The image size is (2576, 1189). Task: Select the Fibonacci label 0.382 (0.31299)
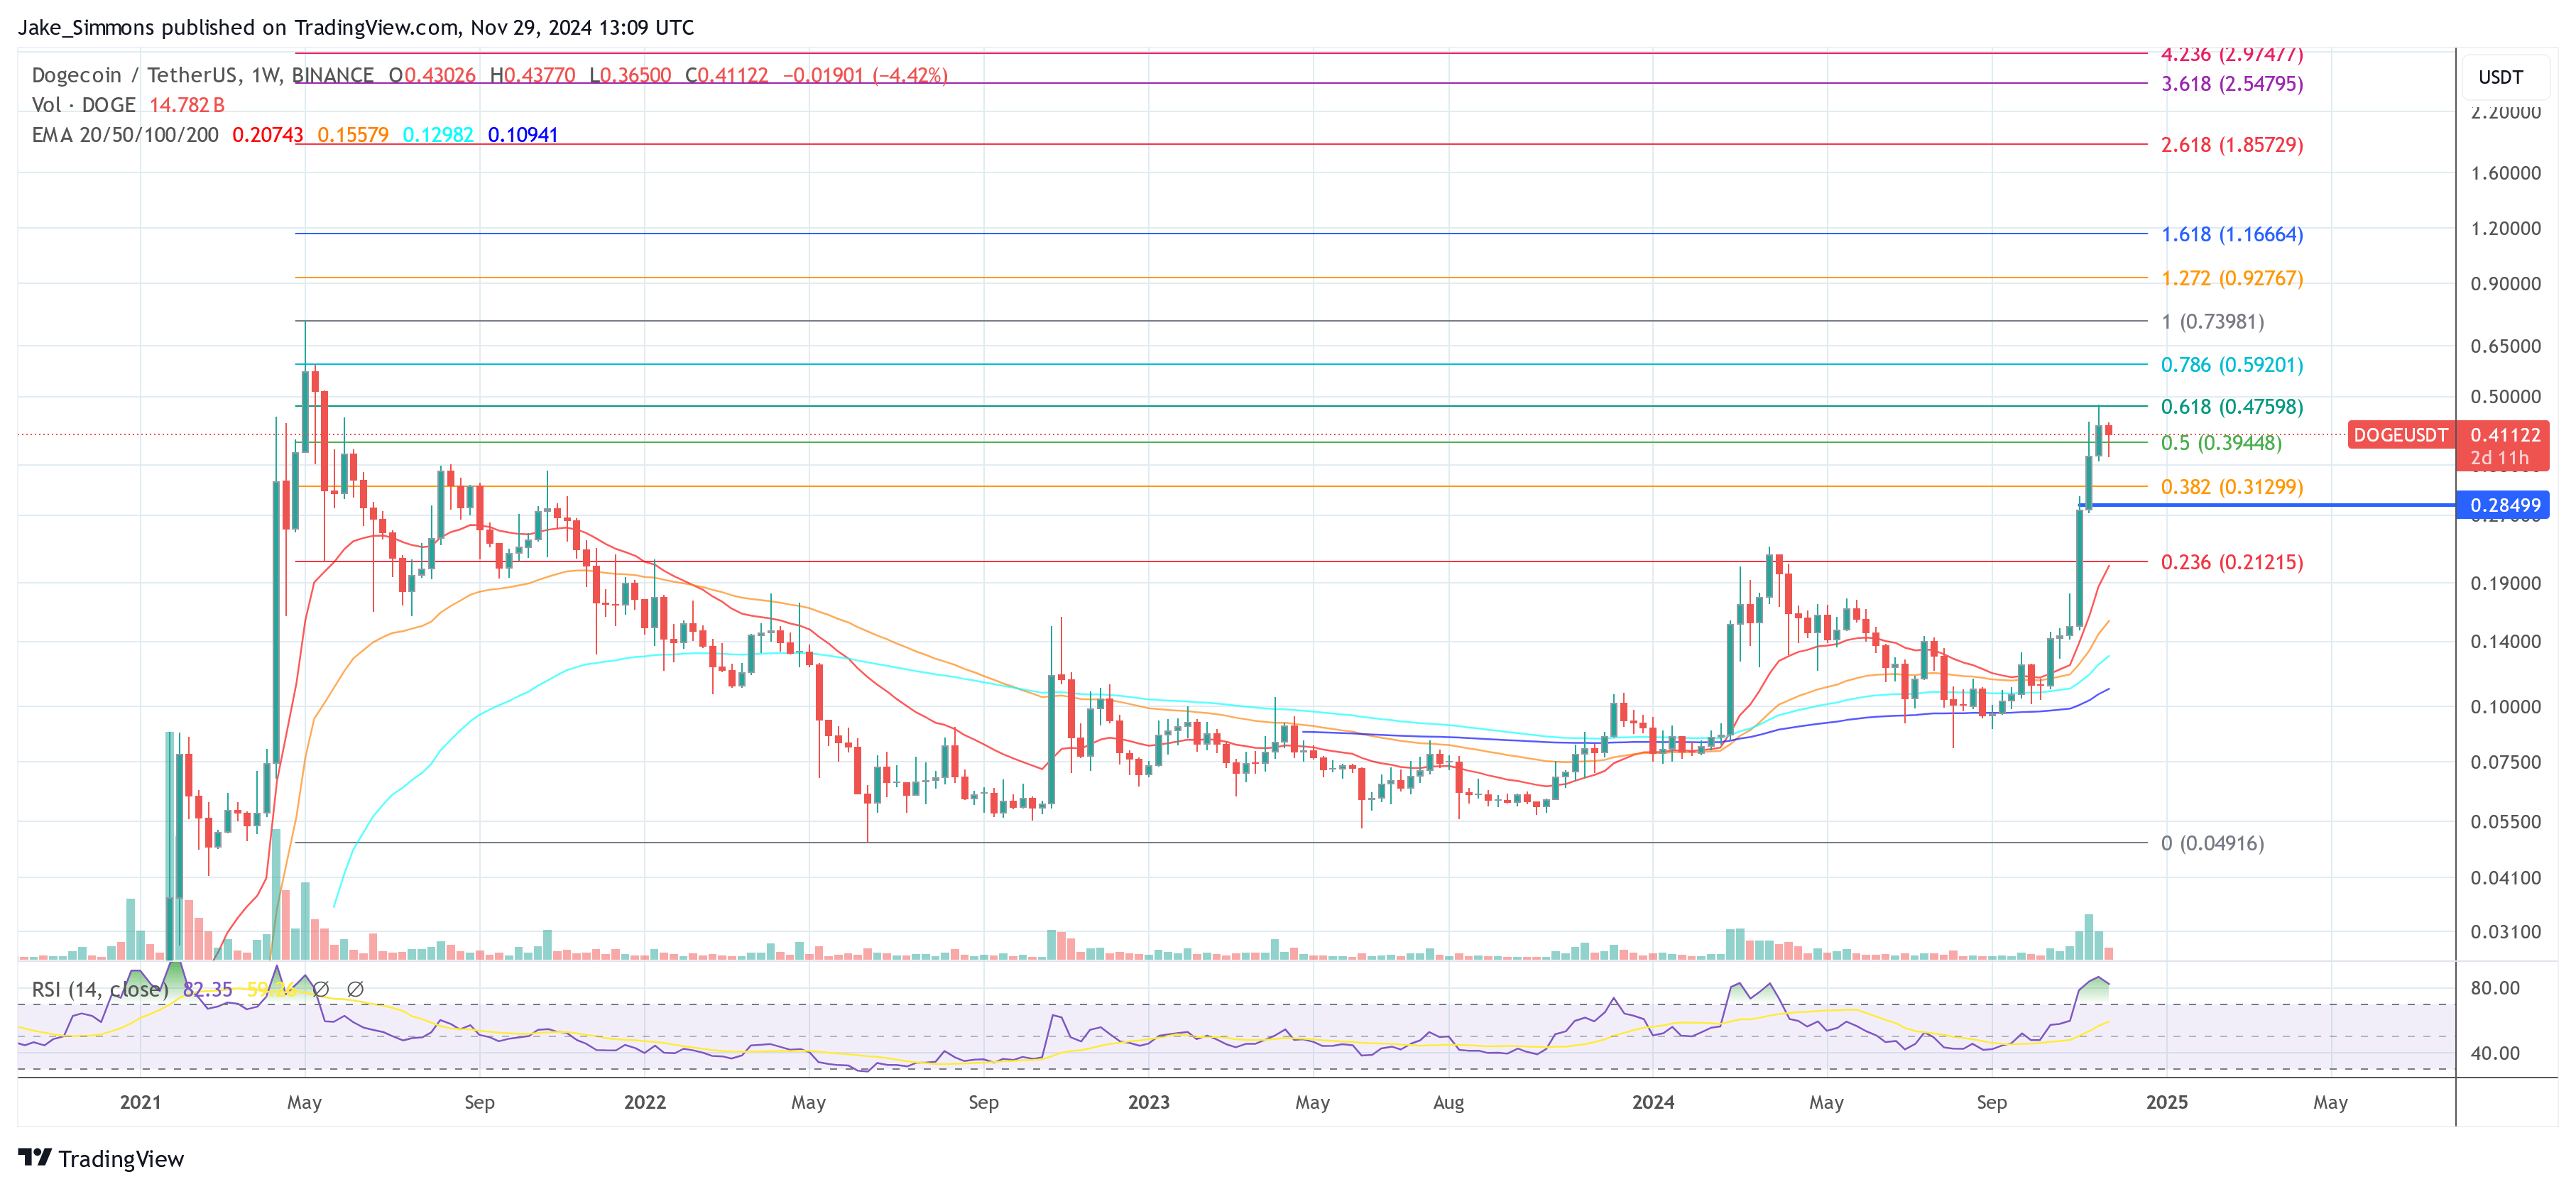click(2232, 487)
